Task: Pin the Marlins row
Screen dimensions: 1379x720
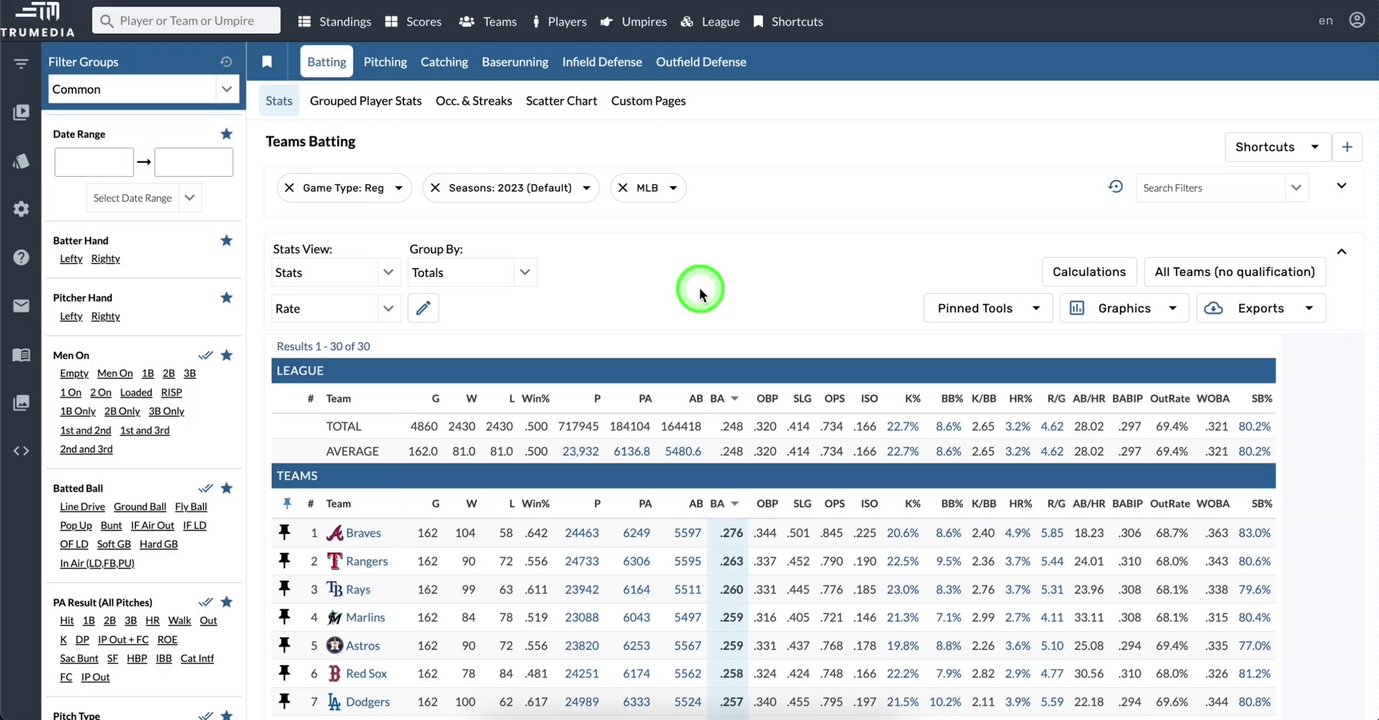Action: pyautogui.click(x=284, y=617)
